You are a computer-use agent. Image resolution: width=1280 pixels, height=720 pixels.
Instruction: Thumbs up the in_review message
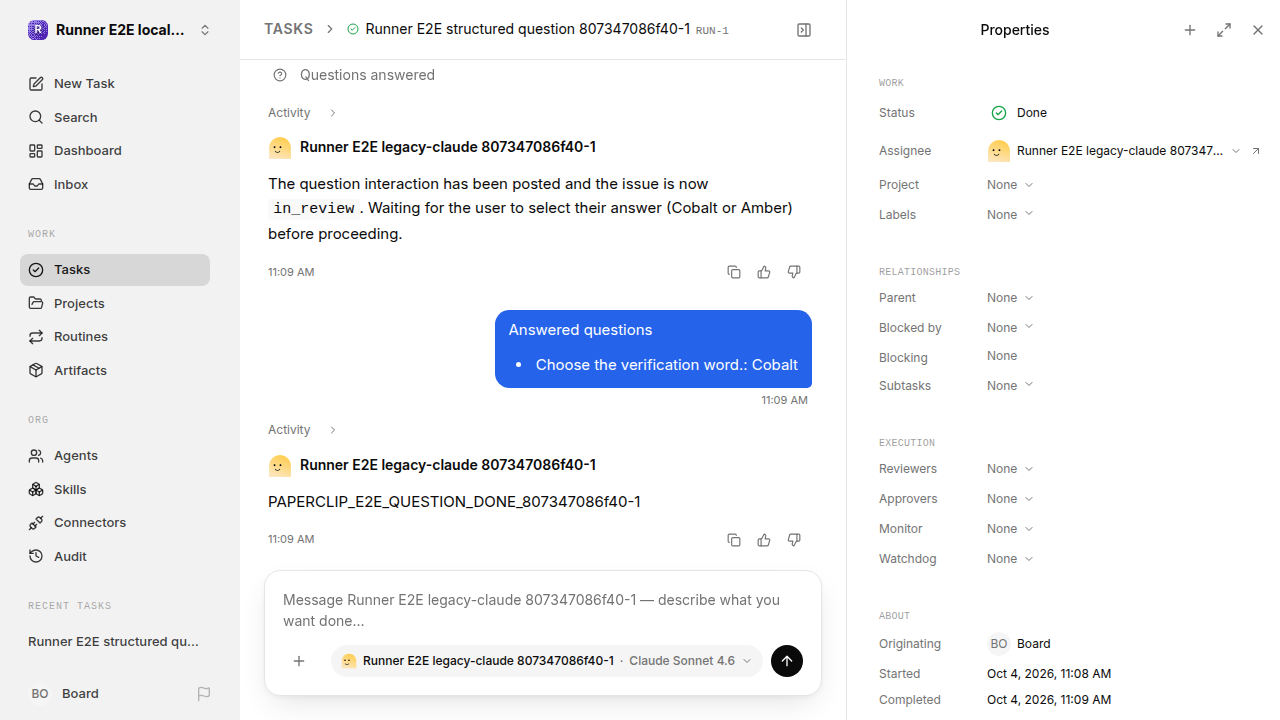[764, 272]
